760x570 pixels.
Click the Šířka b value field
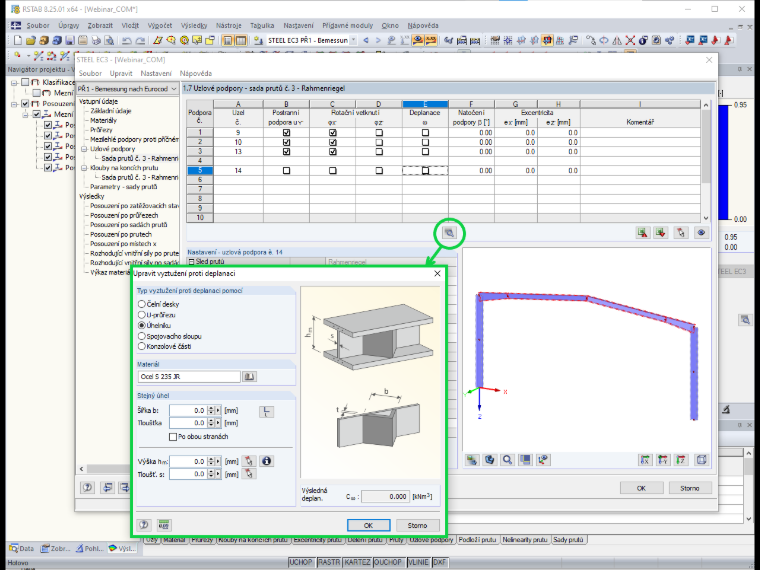coord(188,411)
